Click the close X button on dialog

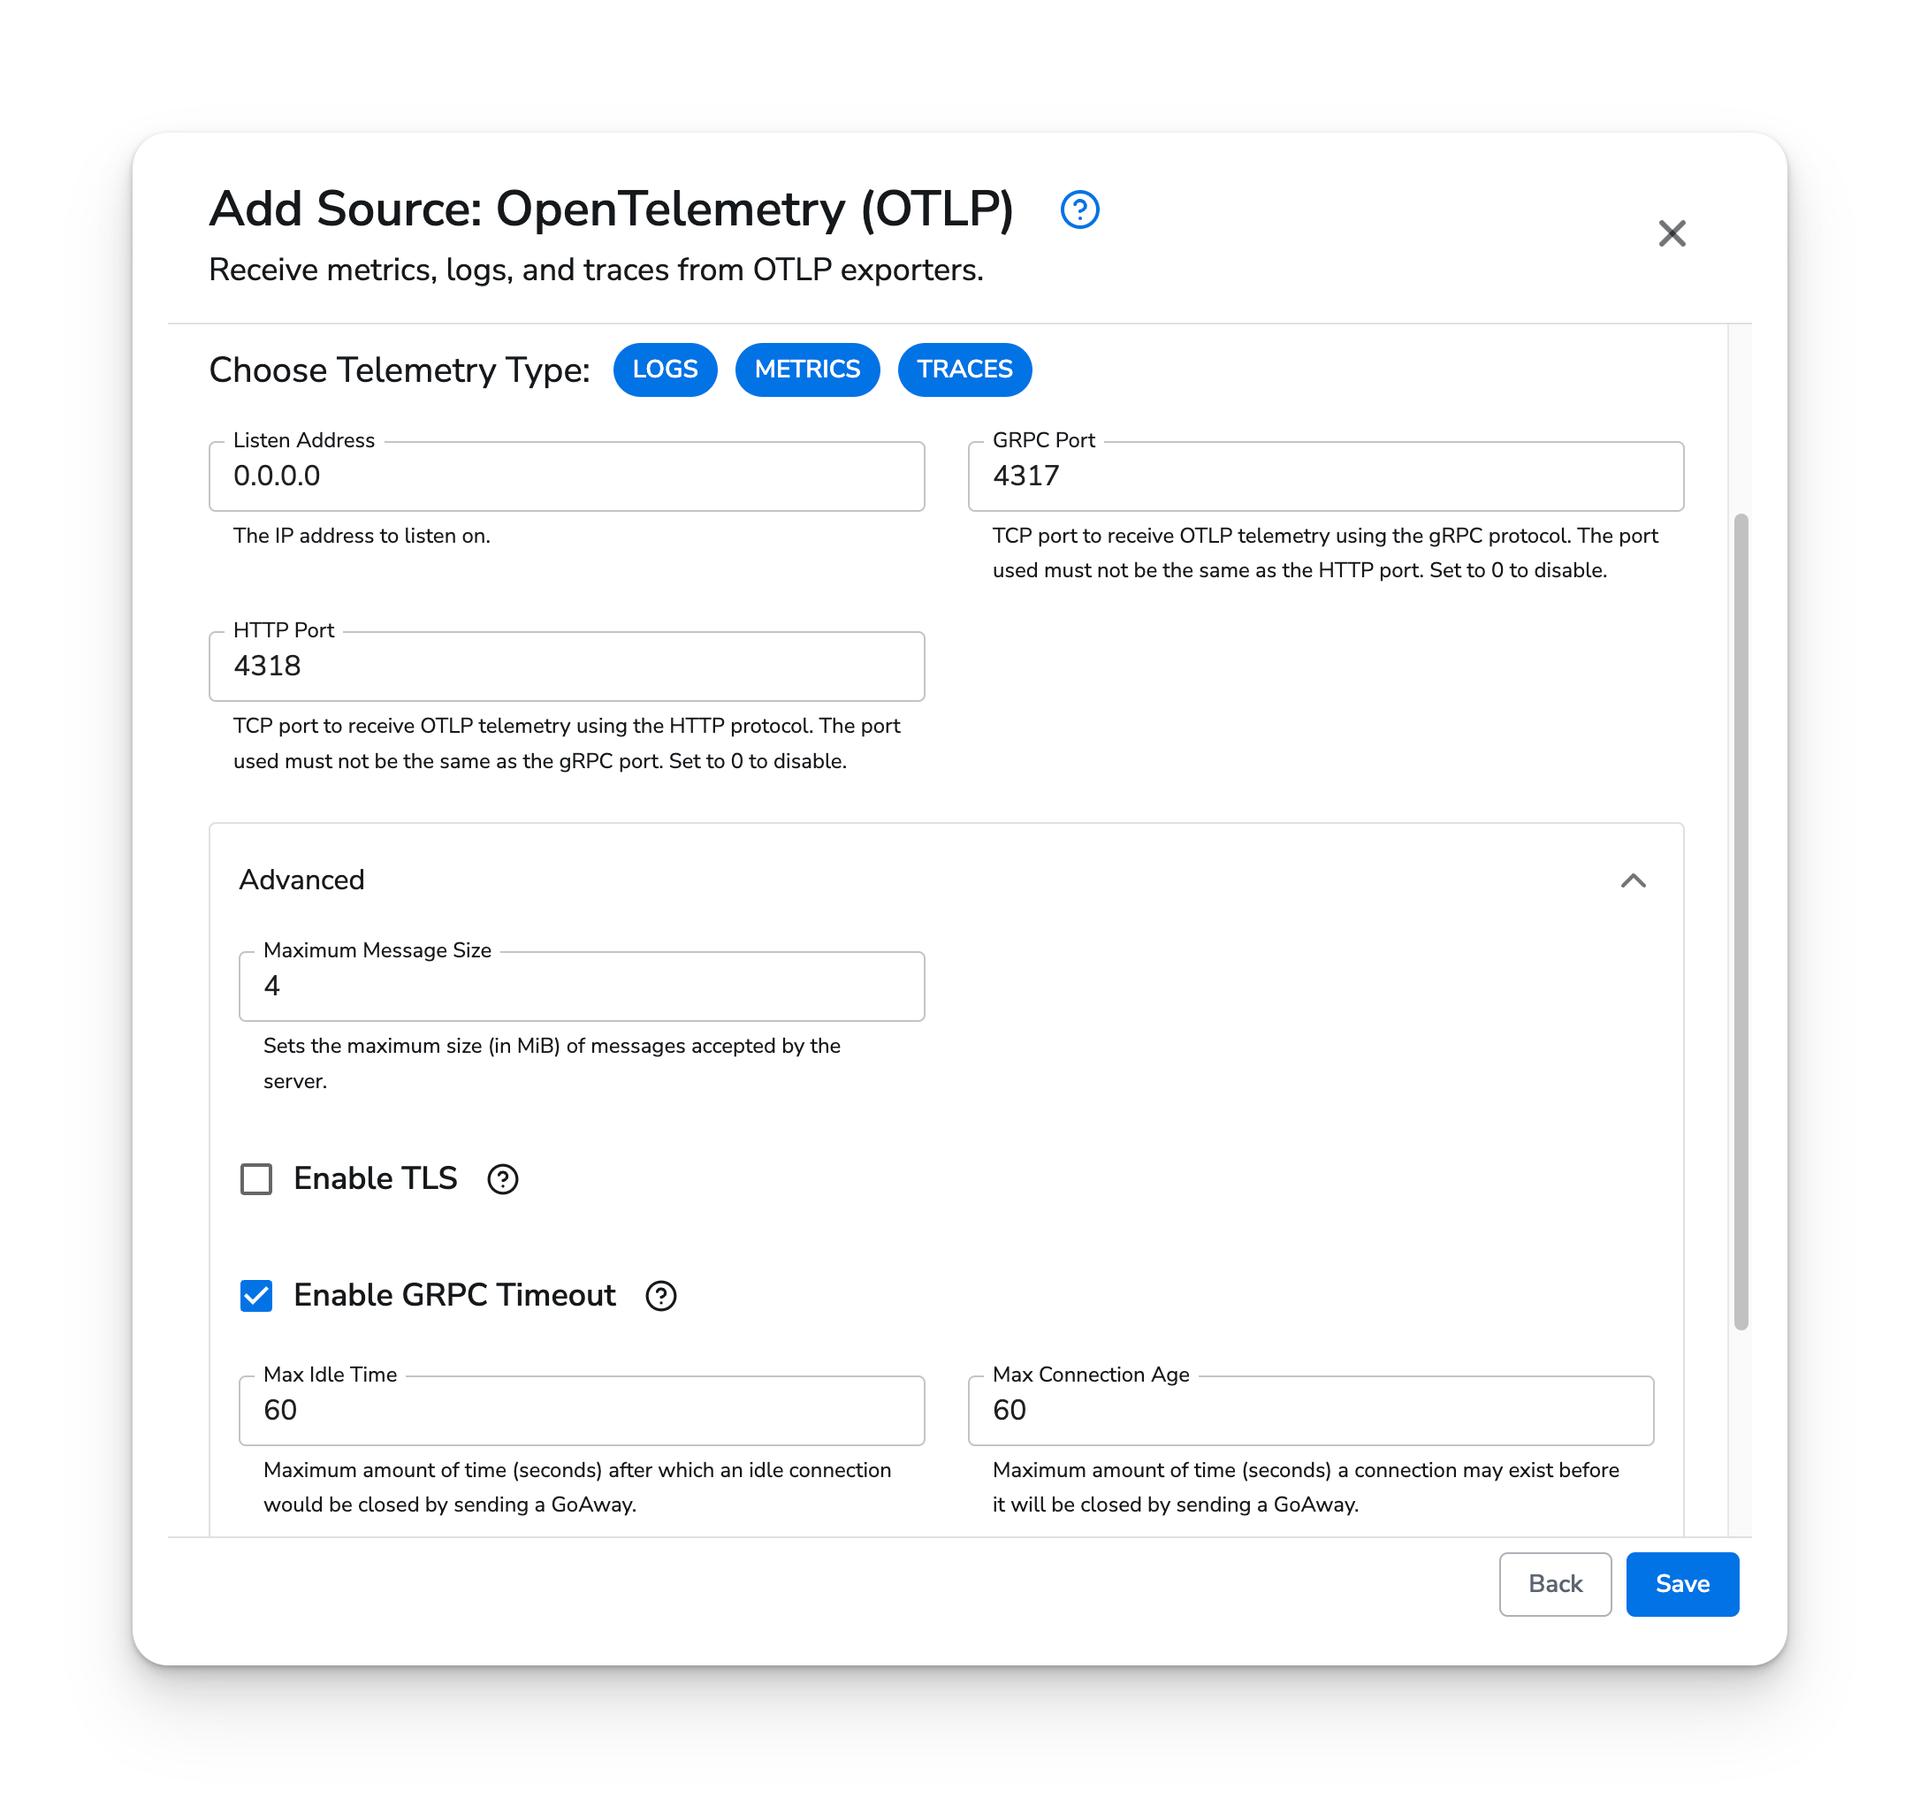pos(1672,230)
